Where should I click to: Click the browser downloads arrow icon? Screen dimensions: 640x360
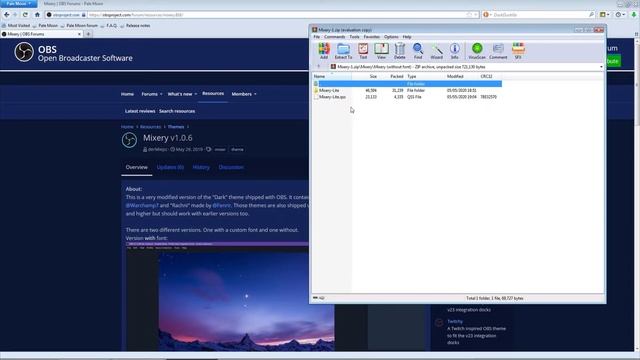[634, 15]
